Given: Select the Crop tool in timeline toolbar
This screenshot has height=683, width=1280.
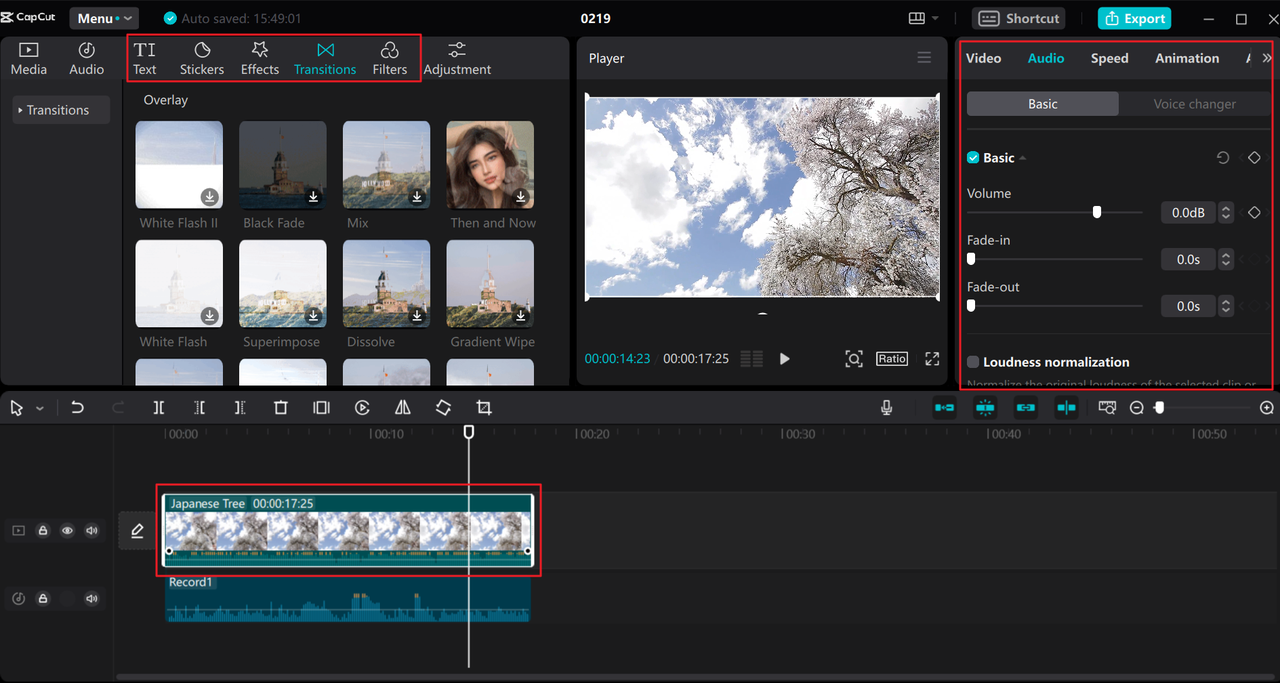Looking at the screenshot, I should [484, 408].
